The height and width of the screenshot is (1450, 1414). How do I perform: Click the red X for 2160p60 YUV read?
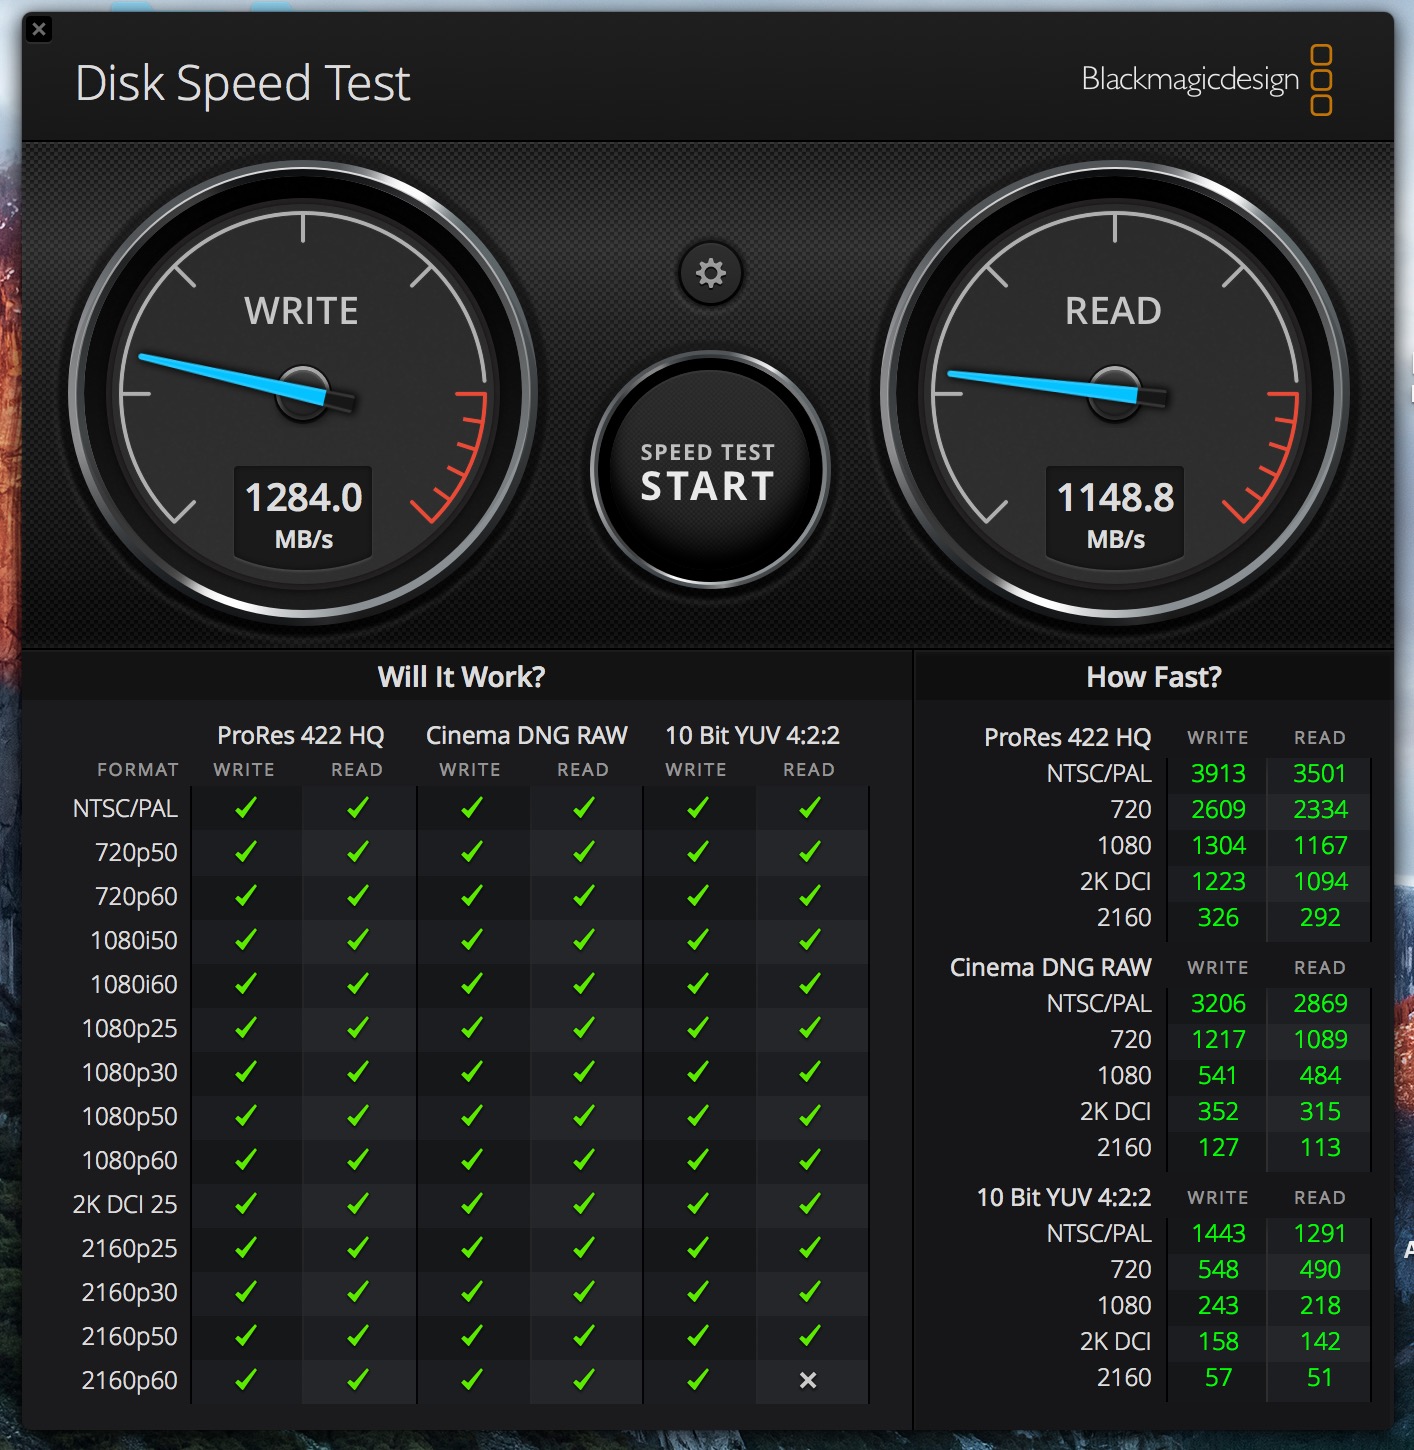pos(808,1380)
